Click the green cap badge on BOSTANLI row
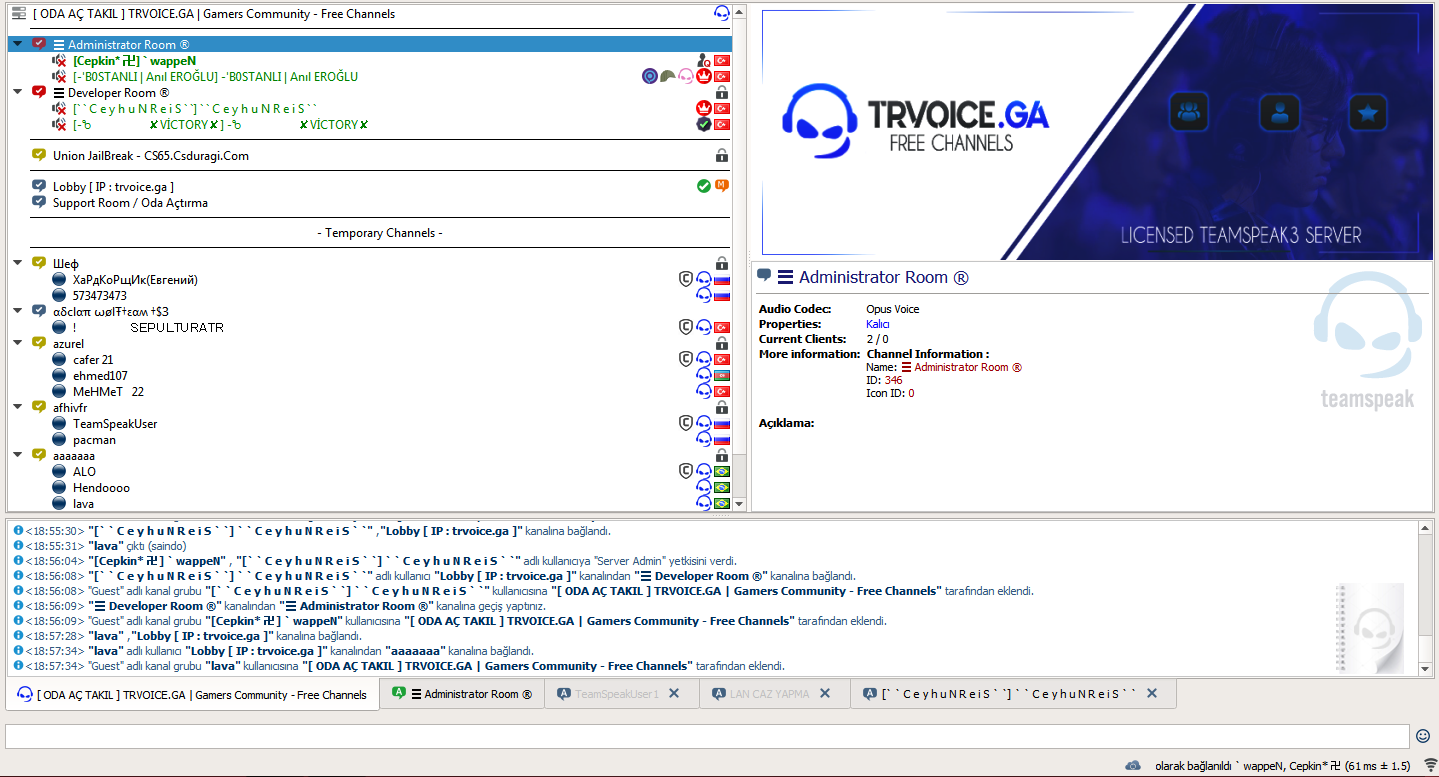1439x777 pixels. 668,77
